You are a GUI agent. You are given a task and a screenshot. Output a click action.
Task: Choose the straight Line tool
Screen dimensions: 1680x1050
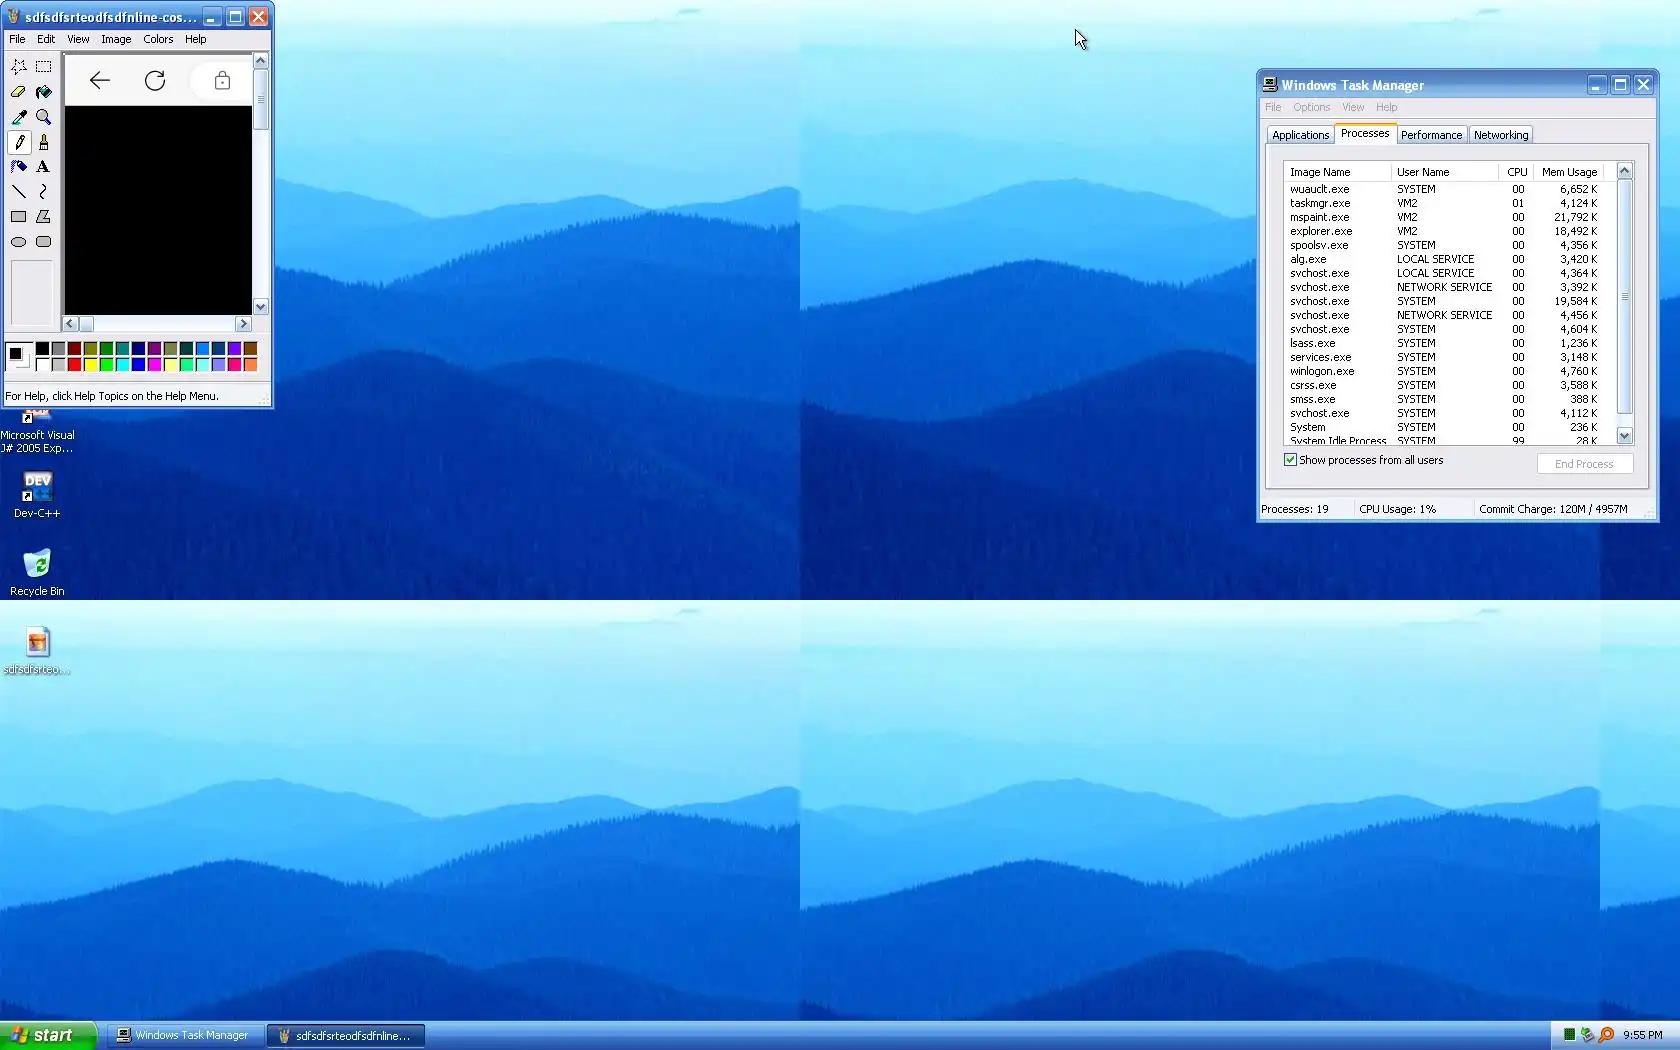coord(19,192)
